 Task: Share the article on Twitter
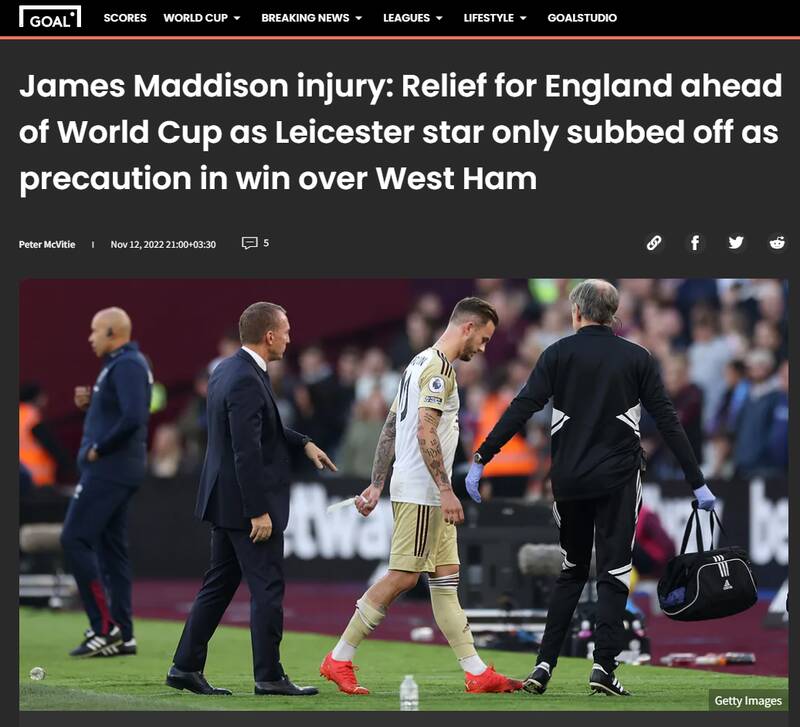coord(736,242)
